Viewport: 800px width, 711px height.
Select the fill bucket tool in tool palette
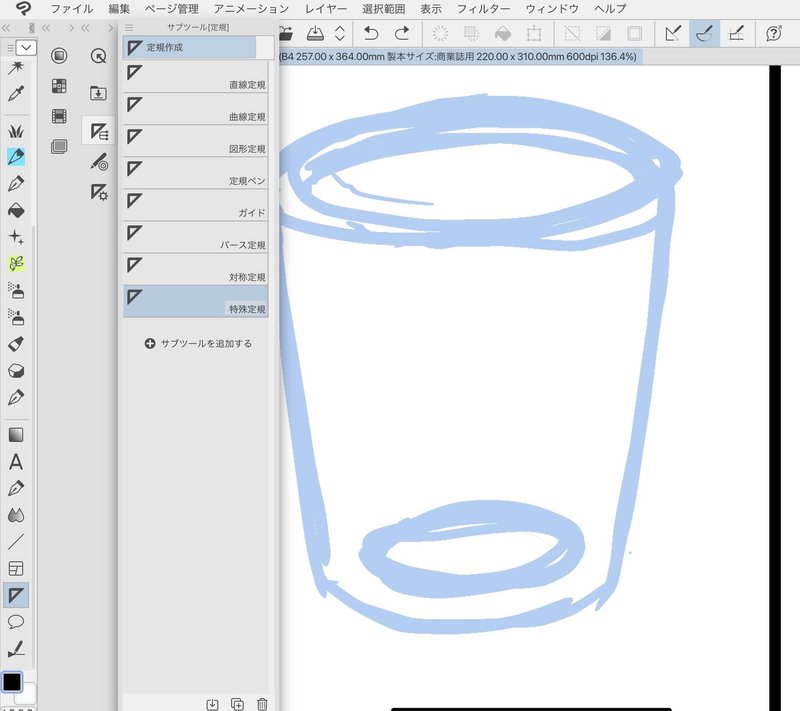(x=16, y=210)
